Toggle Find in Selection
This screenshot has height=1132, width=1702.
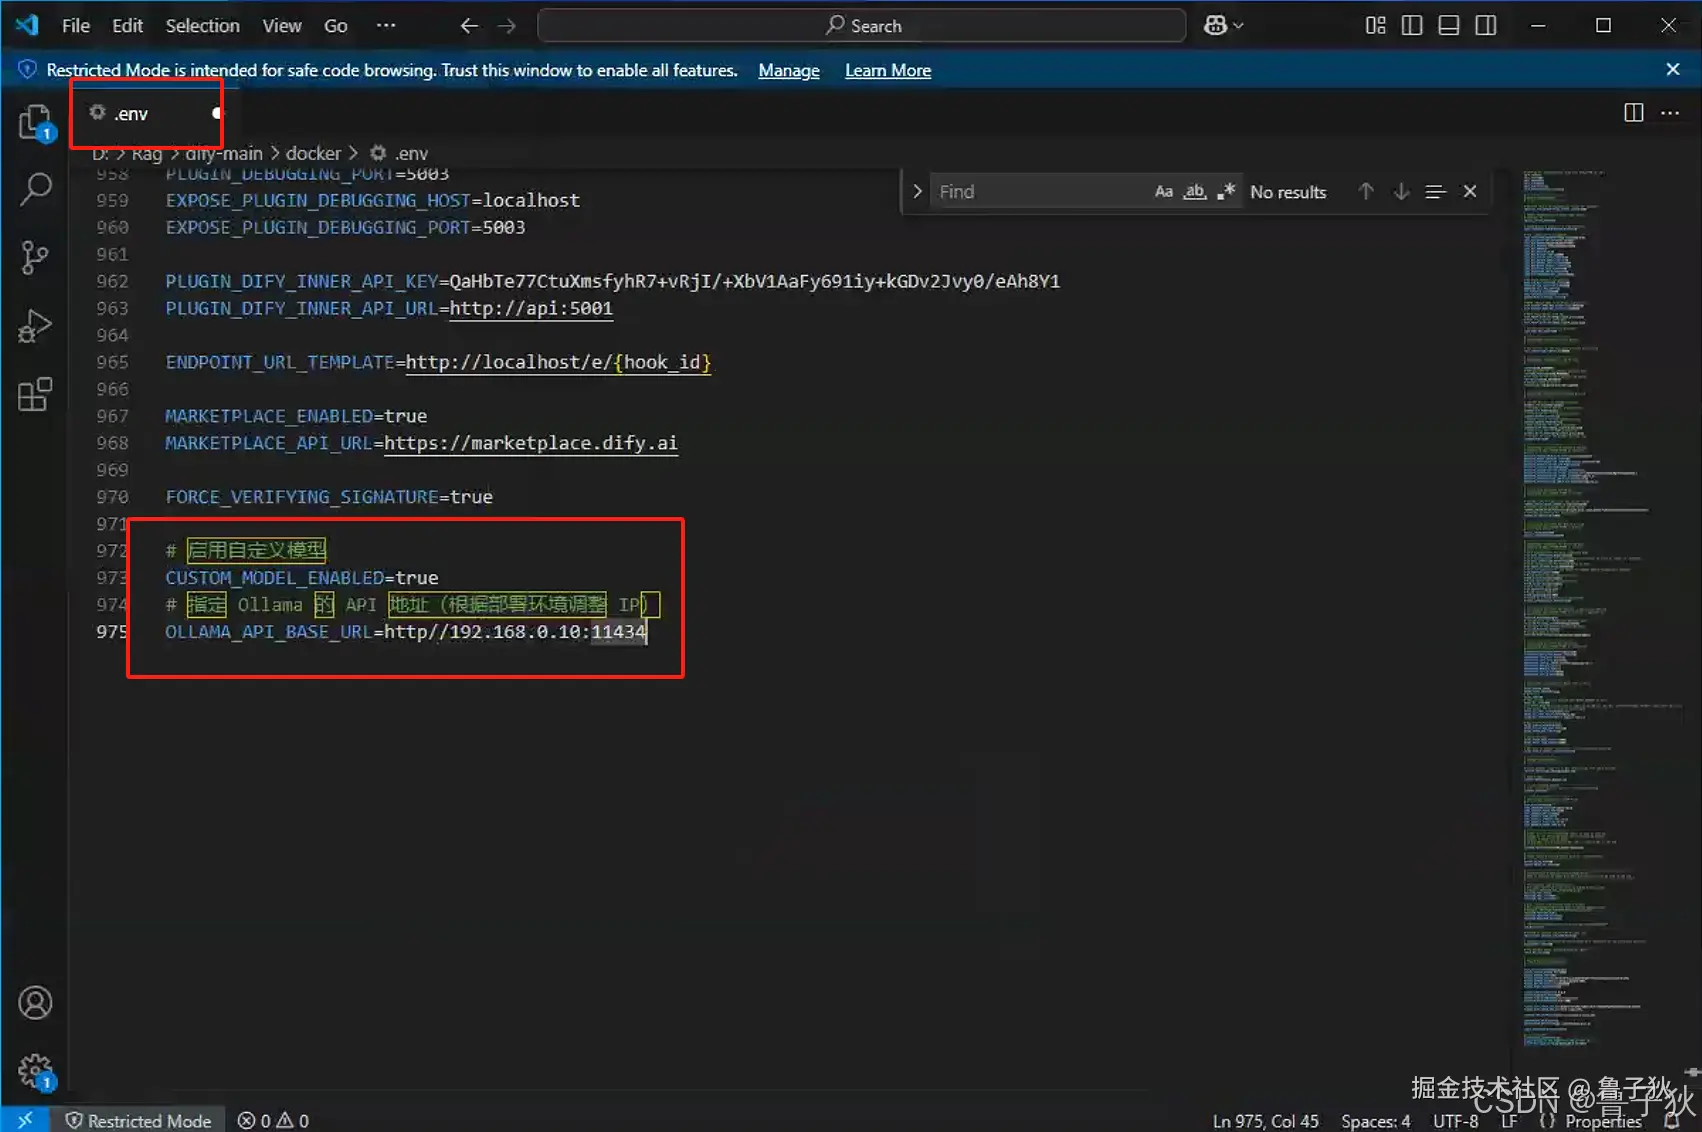click(x=1435, y=191)
